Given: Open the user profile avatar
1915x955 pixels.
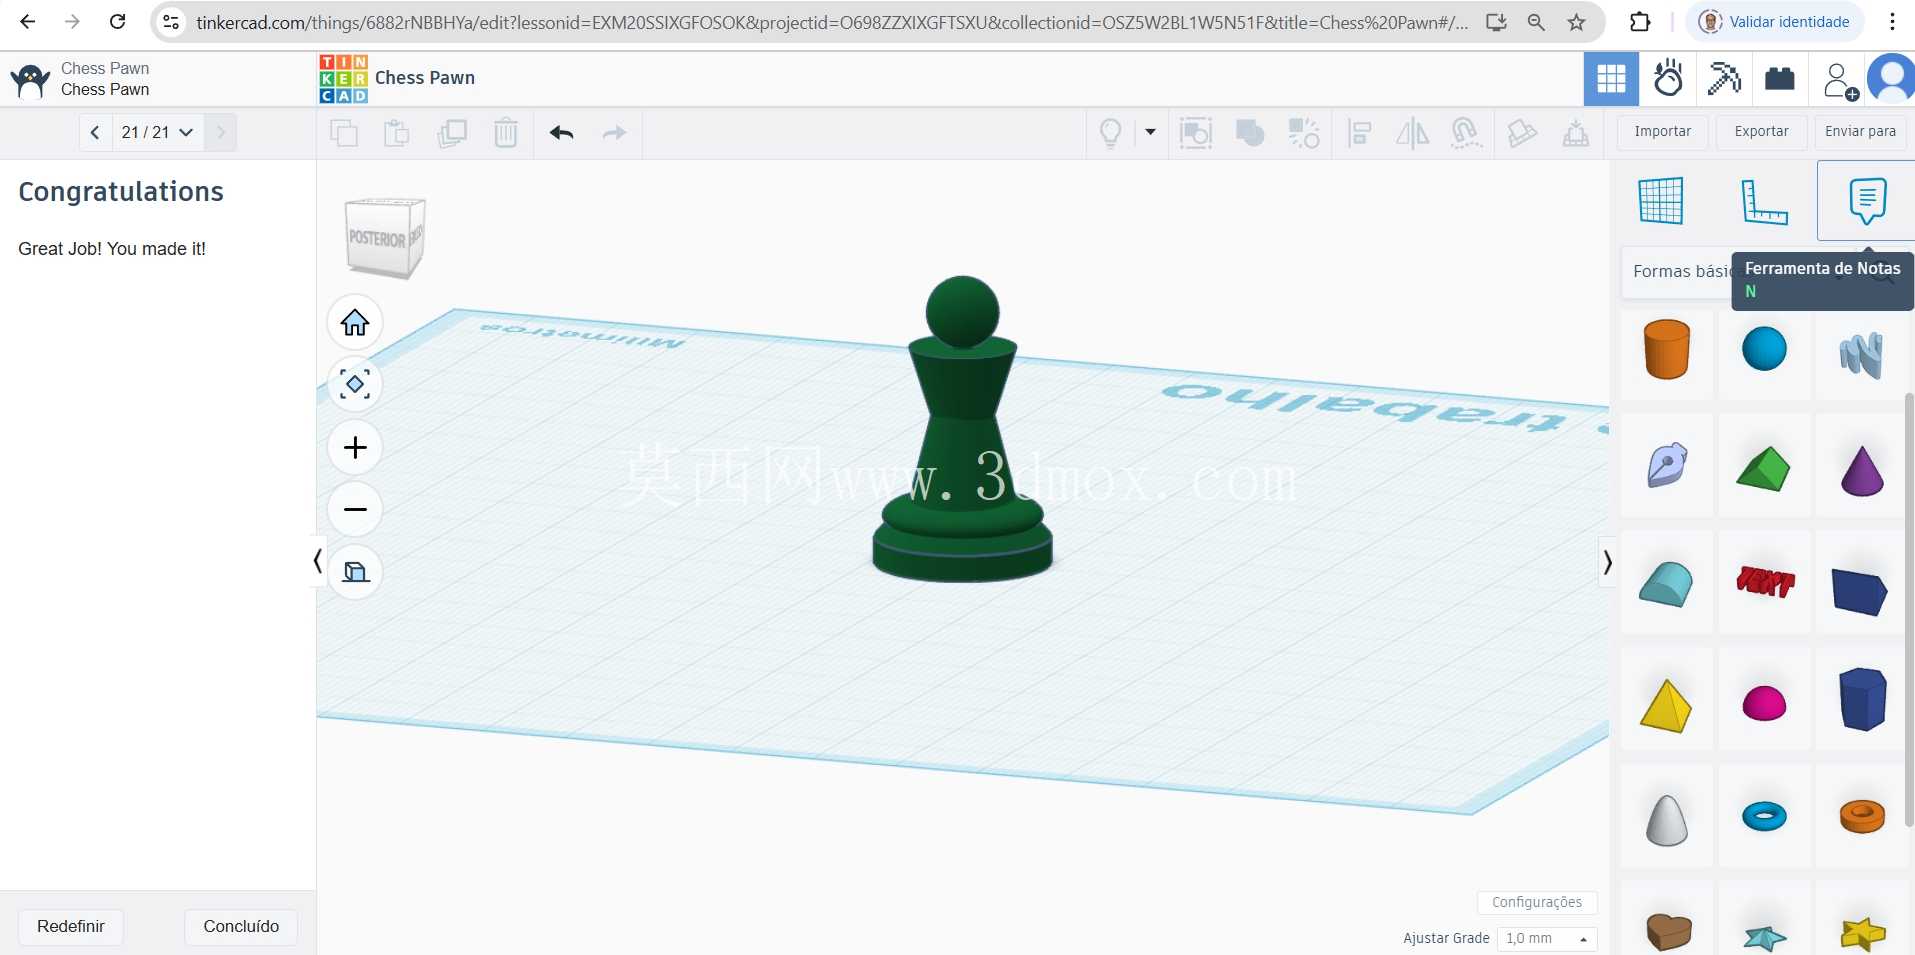Looking at the screenshot, I should click(1892, 79).
